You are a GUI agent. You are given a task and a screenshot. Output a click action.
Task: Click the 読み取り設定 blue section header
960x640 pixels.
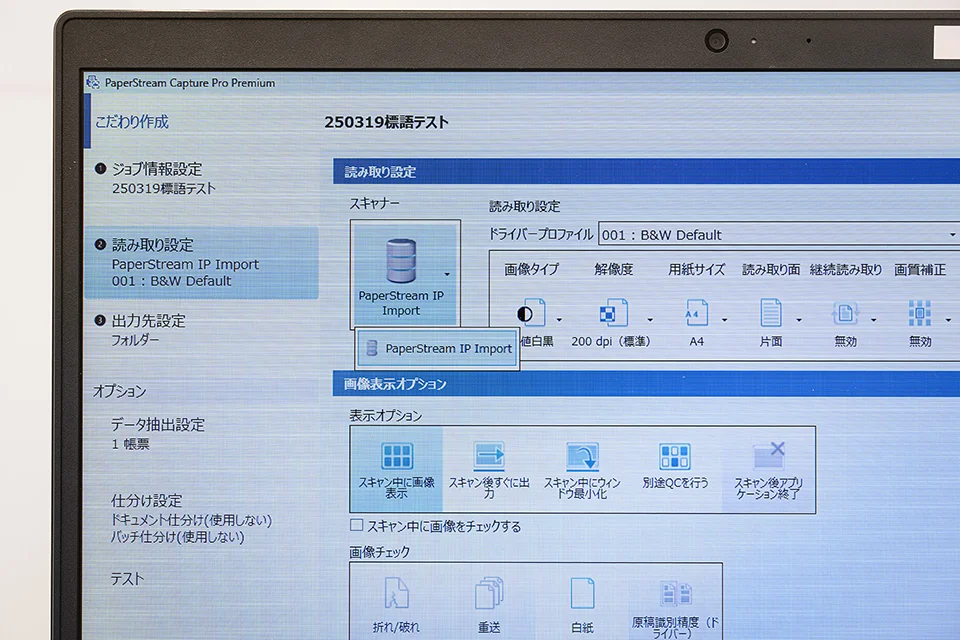click(x=646, y=171)
